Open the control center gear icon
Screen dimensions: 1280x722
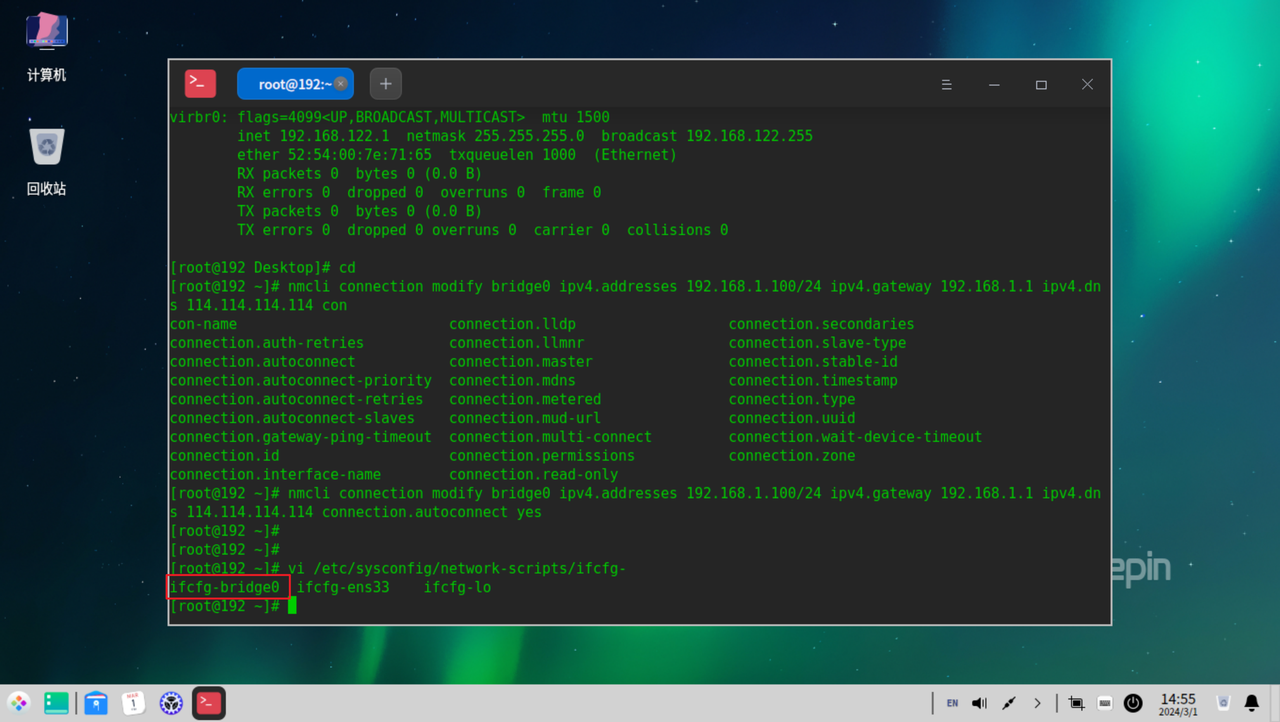171,703
